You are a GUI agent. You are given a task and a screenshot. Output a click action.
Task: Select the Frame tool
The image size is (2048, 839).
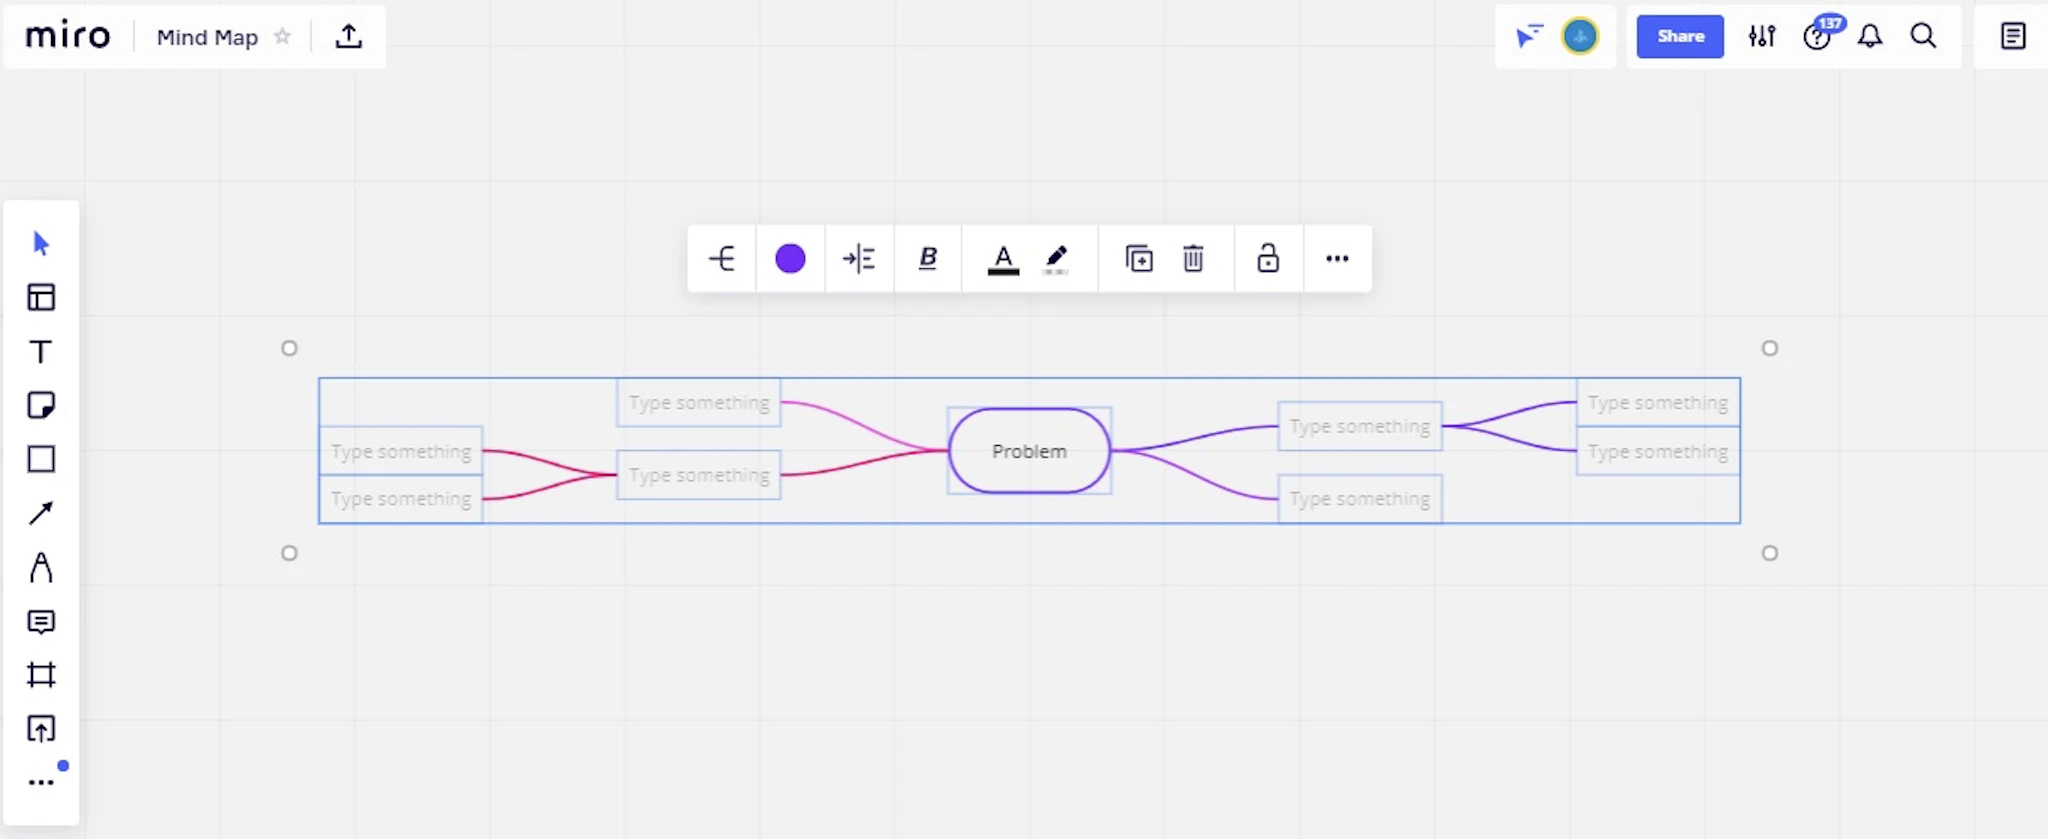coord(41,675)
